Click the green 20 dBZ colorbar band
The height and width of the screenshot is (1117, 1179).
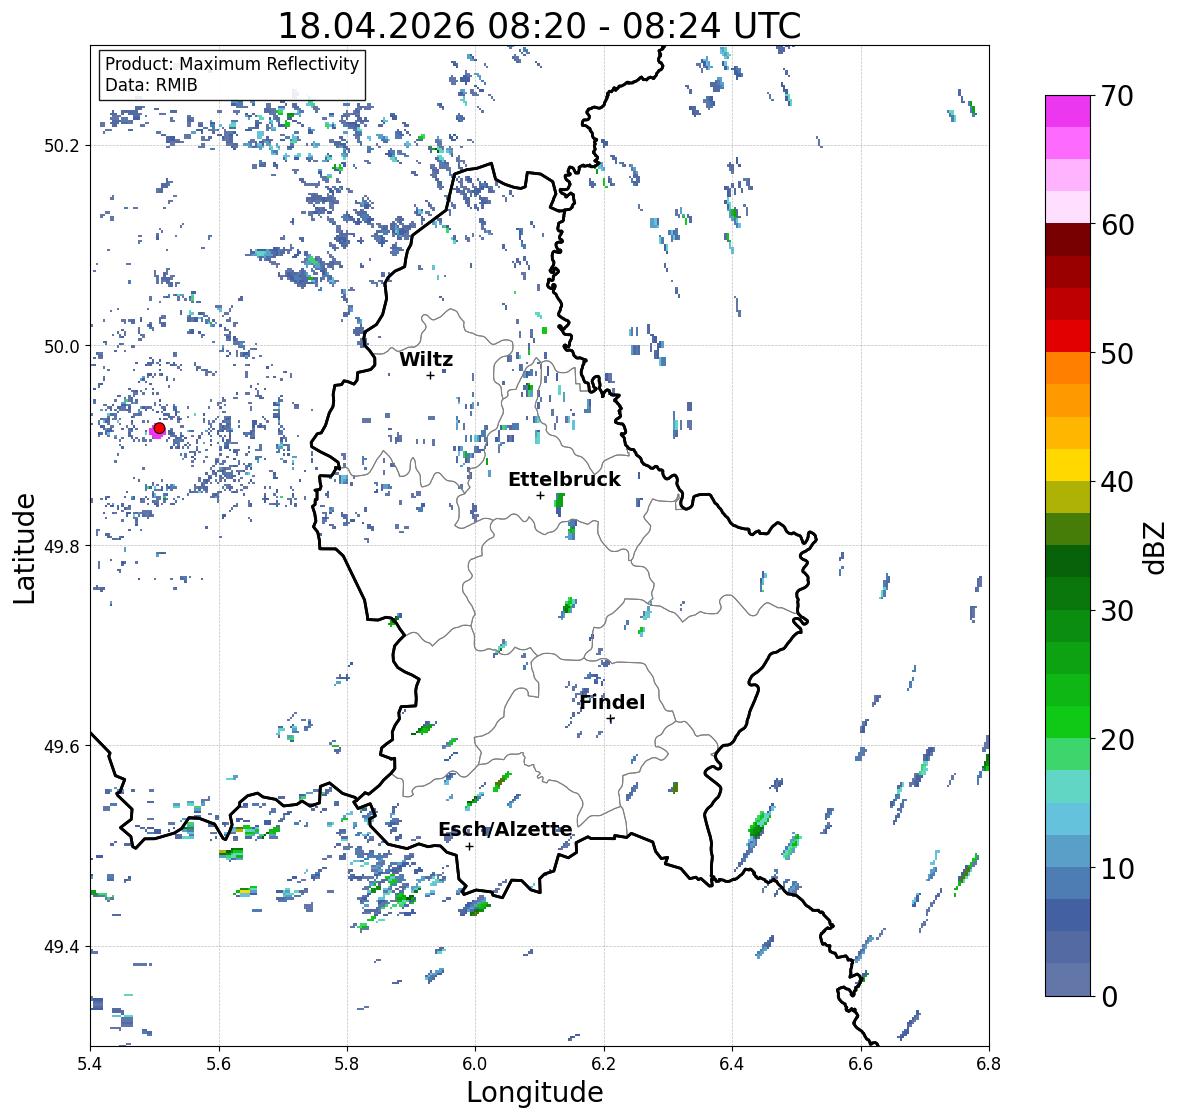1068,722
